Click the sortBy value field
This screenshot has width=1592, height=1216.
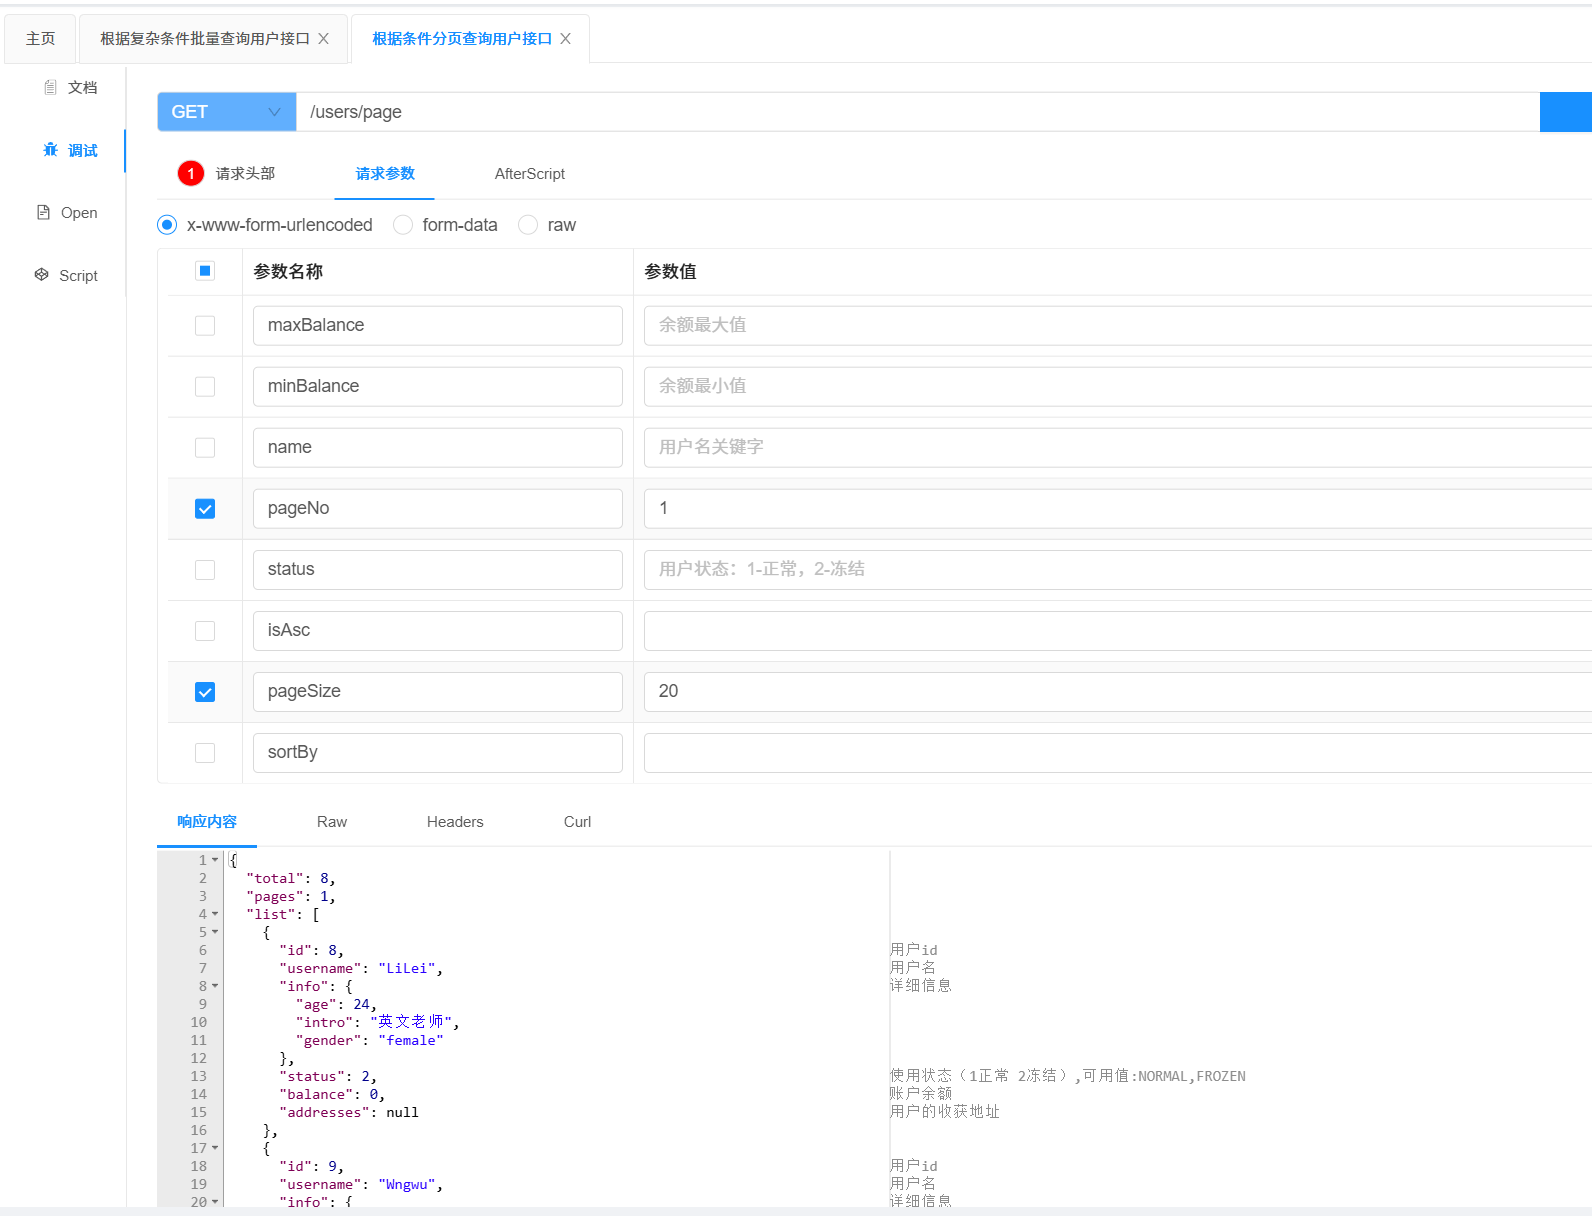coord(1118,752)
